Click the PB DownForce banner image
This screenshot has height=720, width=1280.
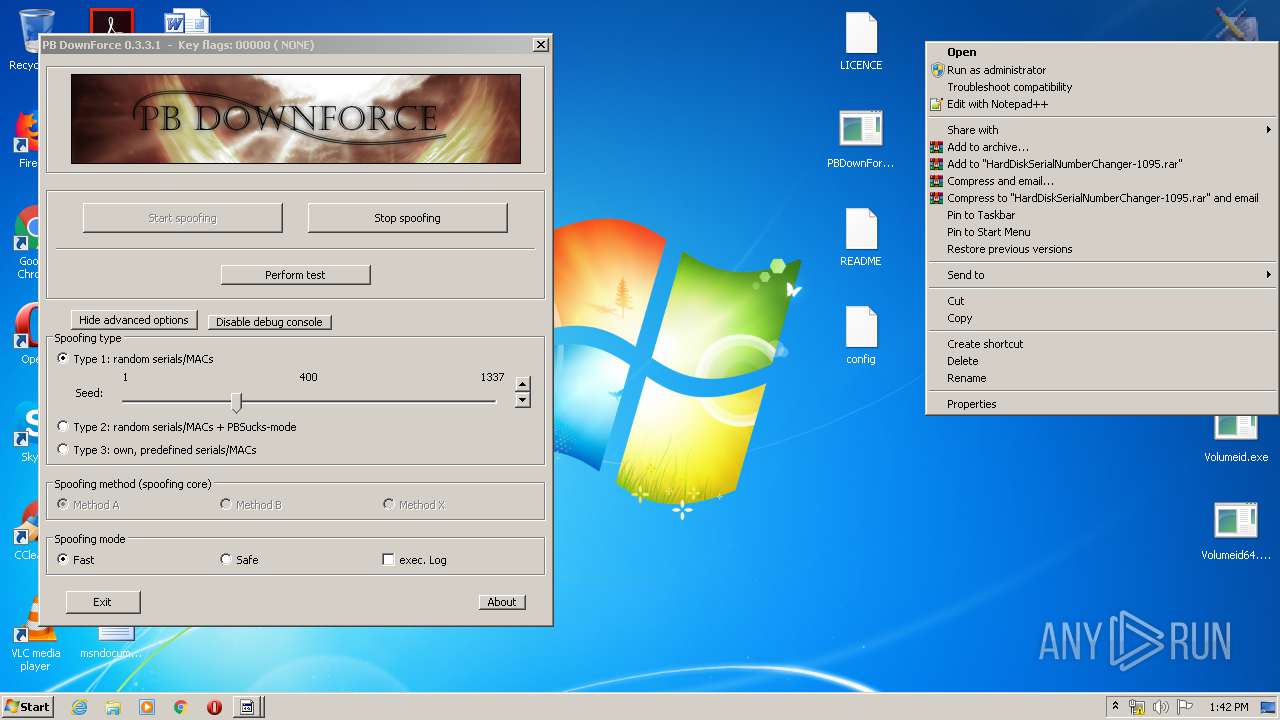click(296, 119)
